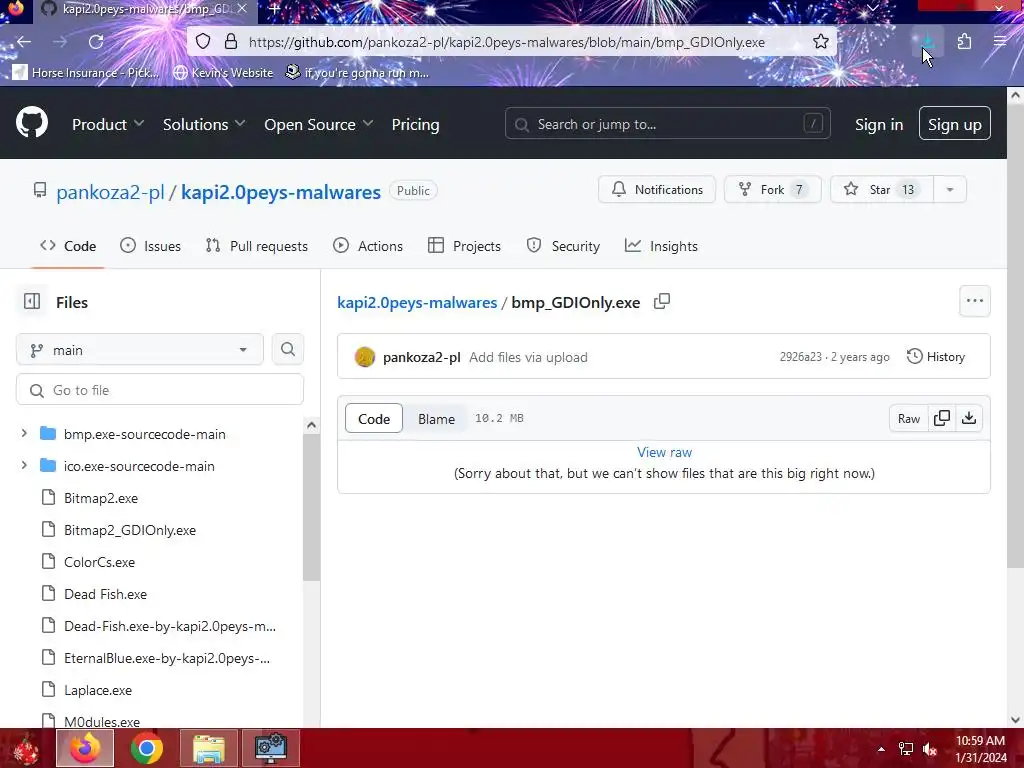Screen dimensions: 1024x768
Task: Click the muted volume tray icon
Action: click(x=930, y=749)
